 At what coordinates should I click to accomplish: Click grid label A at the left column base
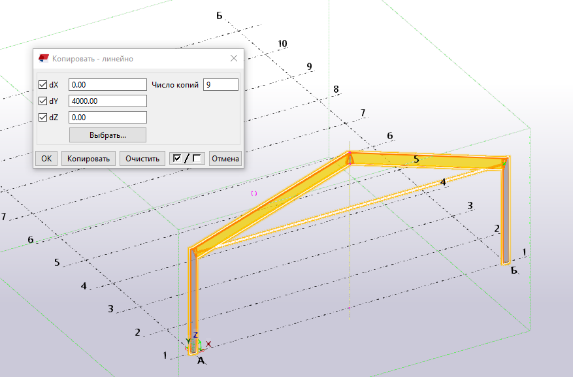click(201, 361)
